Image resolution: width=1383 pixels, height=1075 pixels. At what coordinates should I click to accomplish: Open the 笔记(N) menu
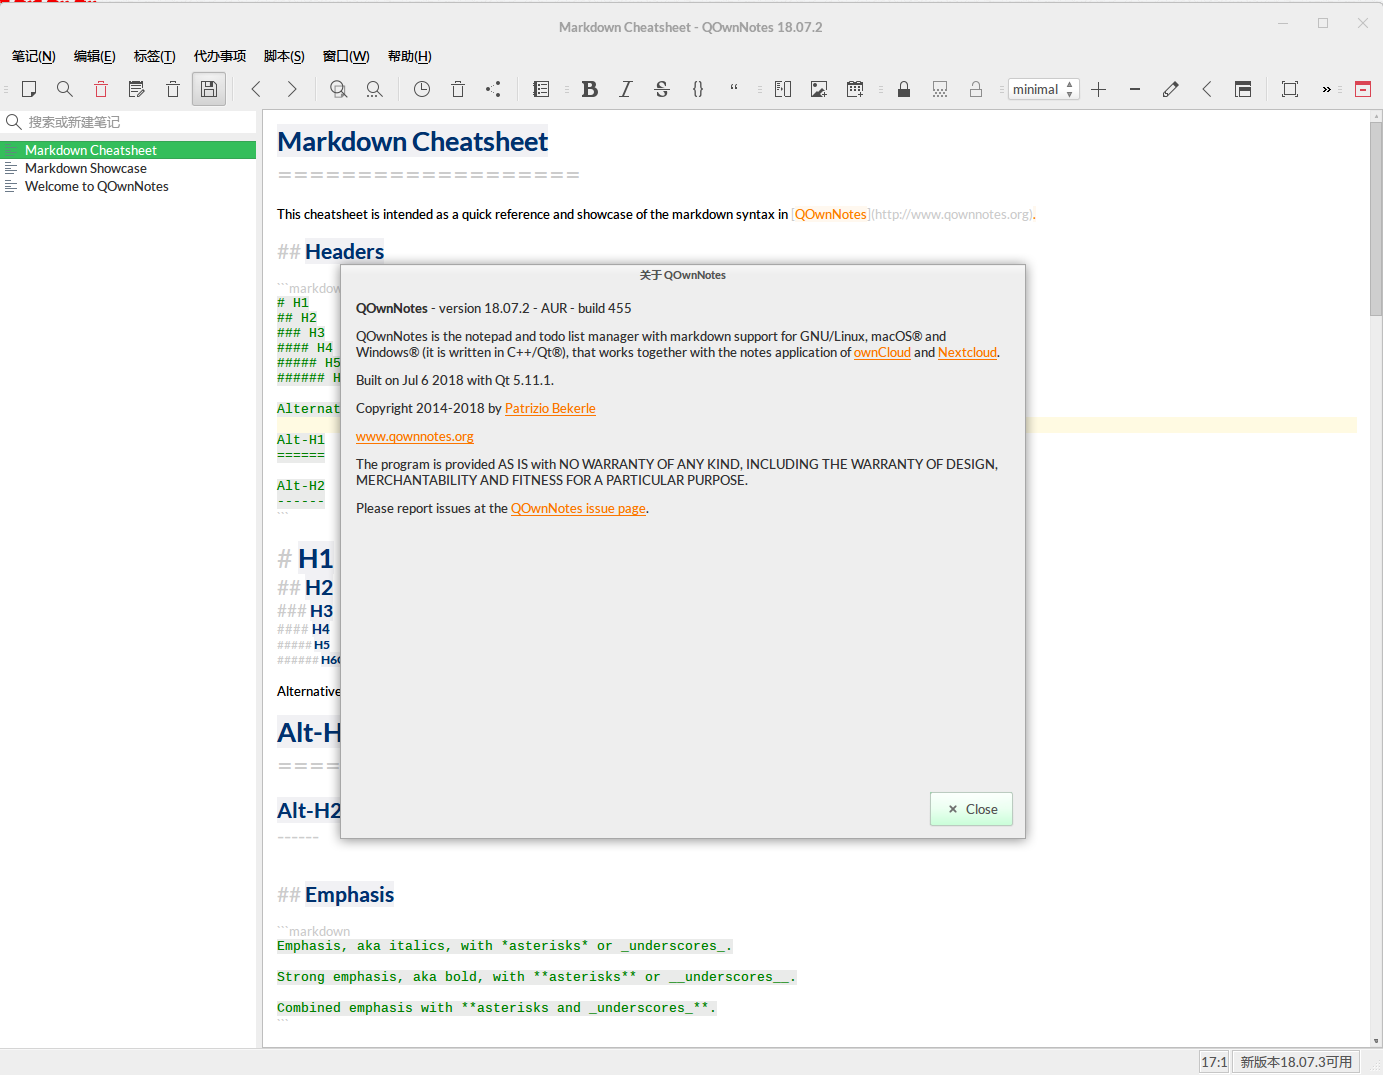point(34,56)
